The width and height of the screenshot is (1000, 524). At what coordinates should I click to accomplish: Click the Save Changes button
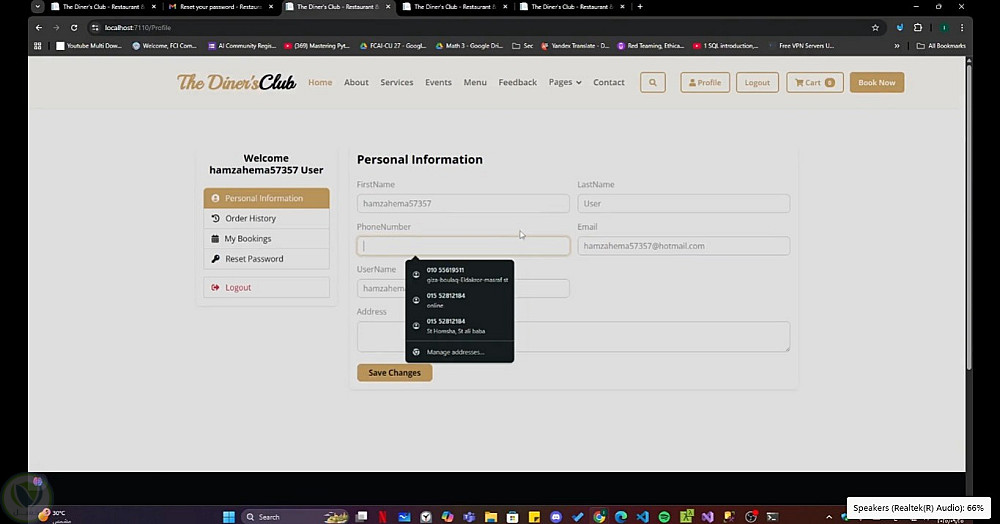[x=395, y=373]
